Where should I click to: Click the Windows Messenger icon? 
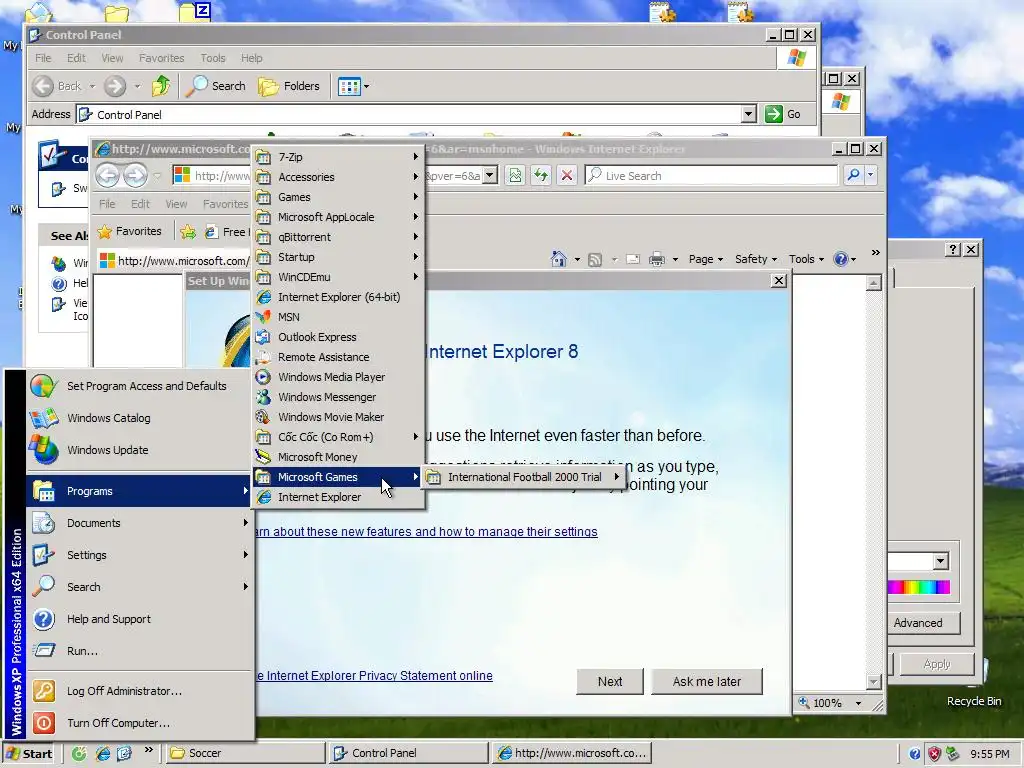click(263, 397)
